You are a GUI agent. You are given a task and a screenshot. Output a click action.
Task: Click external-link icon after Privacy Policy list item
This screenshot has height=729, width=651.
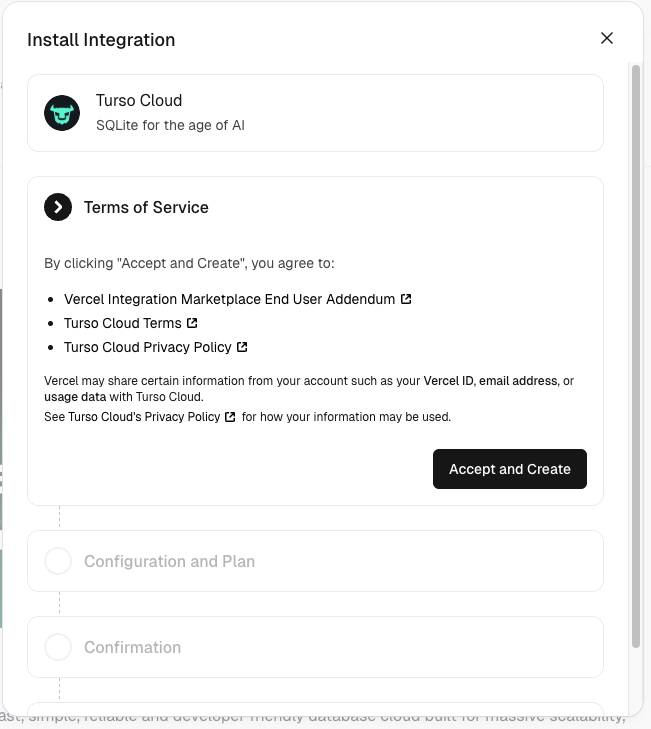tap(242, 347)
